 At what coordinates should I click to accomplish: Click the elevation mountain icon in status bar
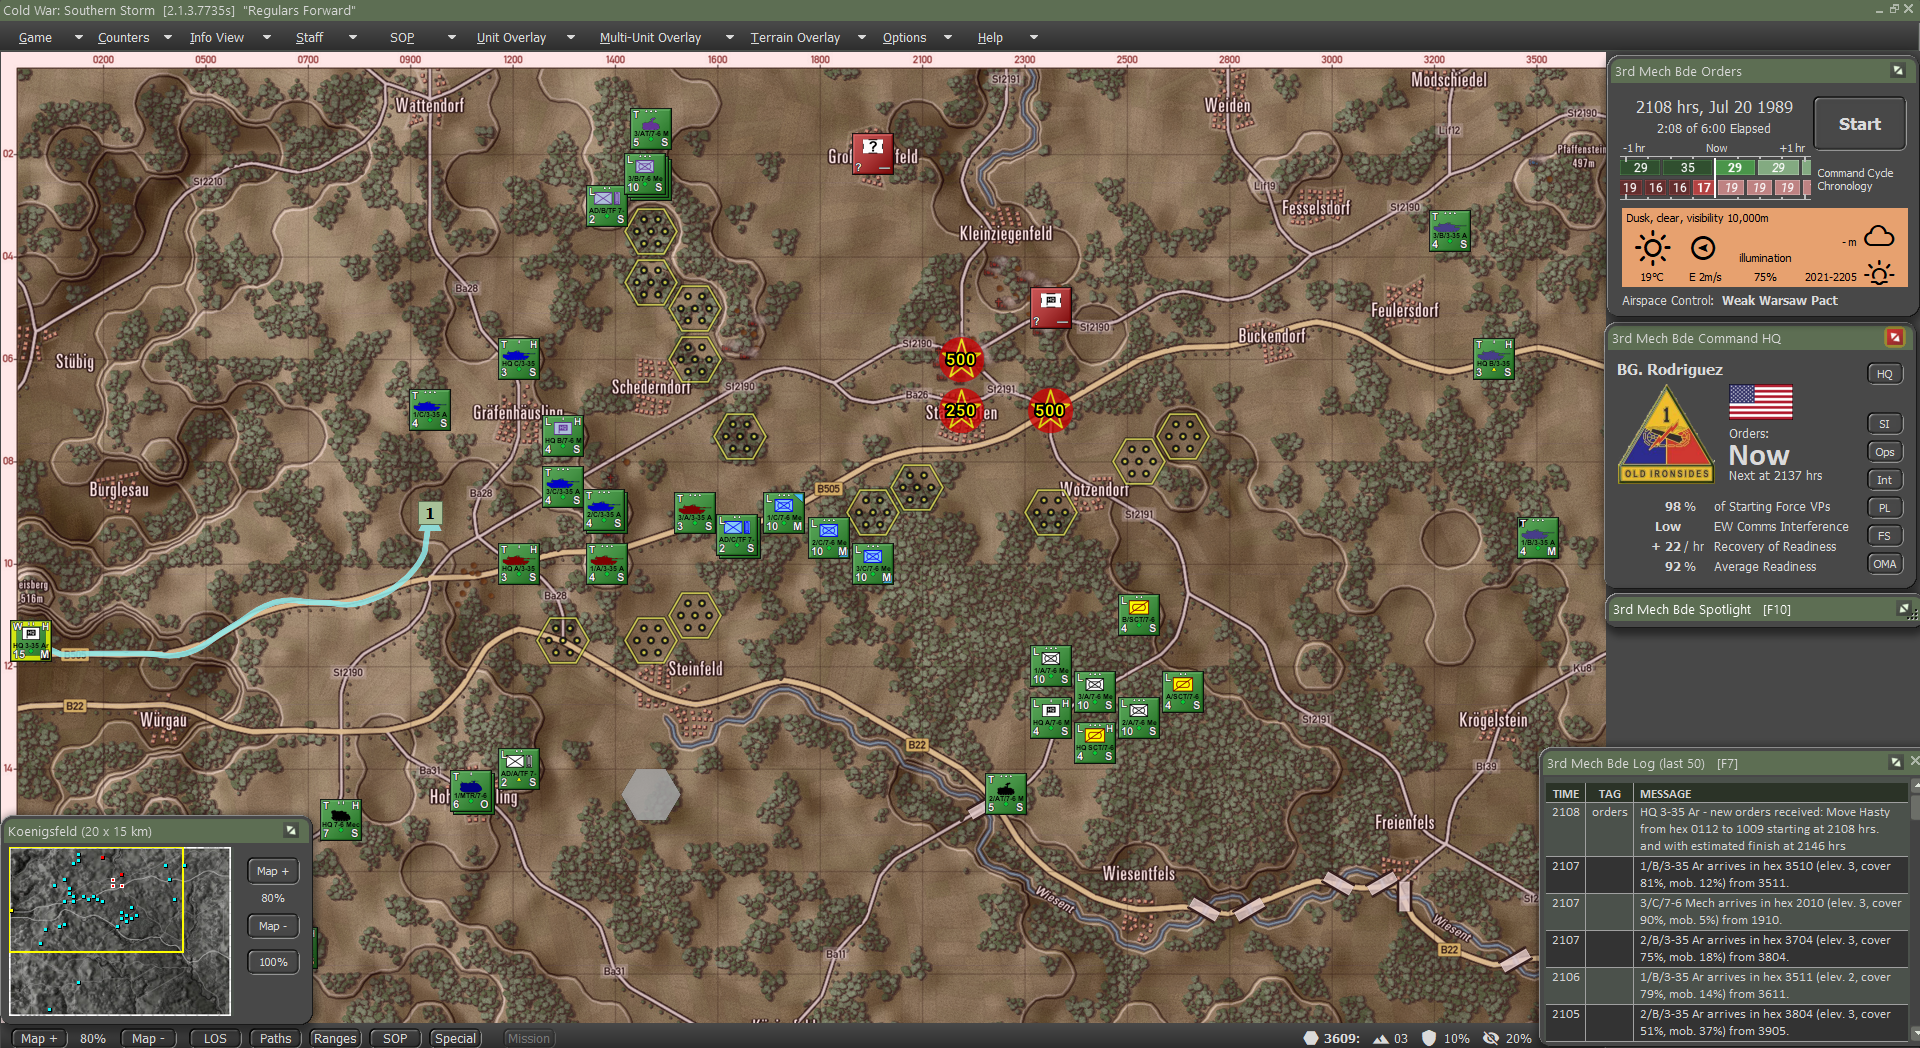coord(1381,1038)
